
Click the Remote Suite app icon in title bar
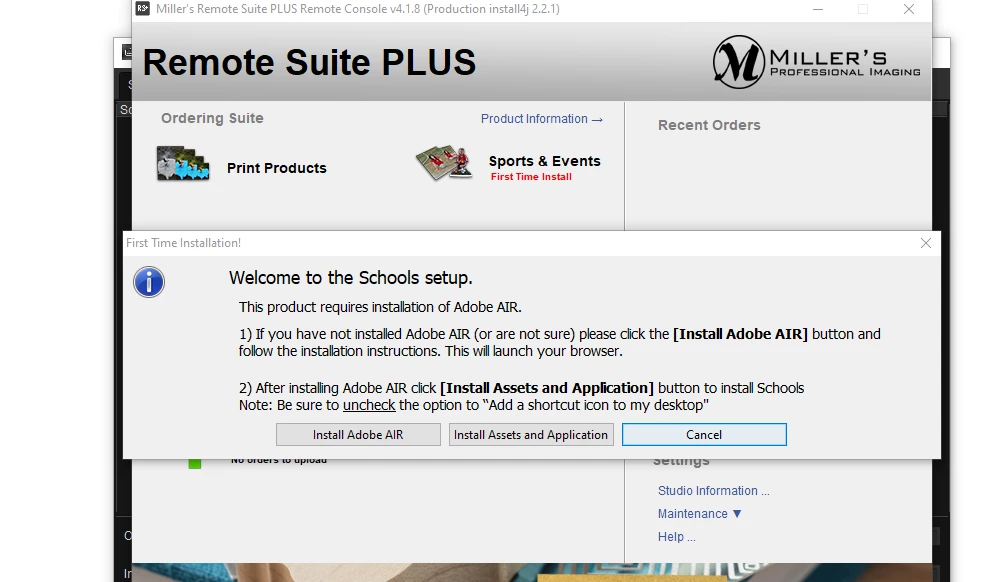coord(143,9)
